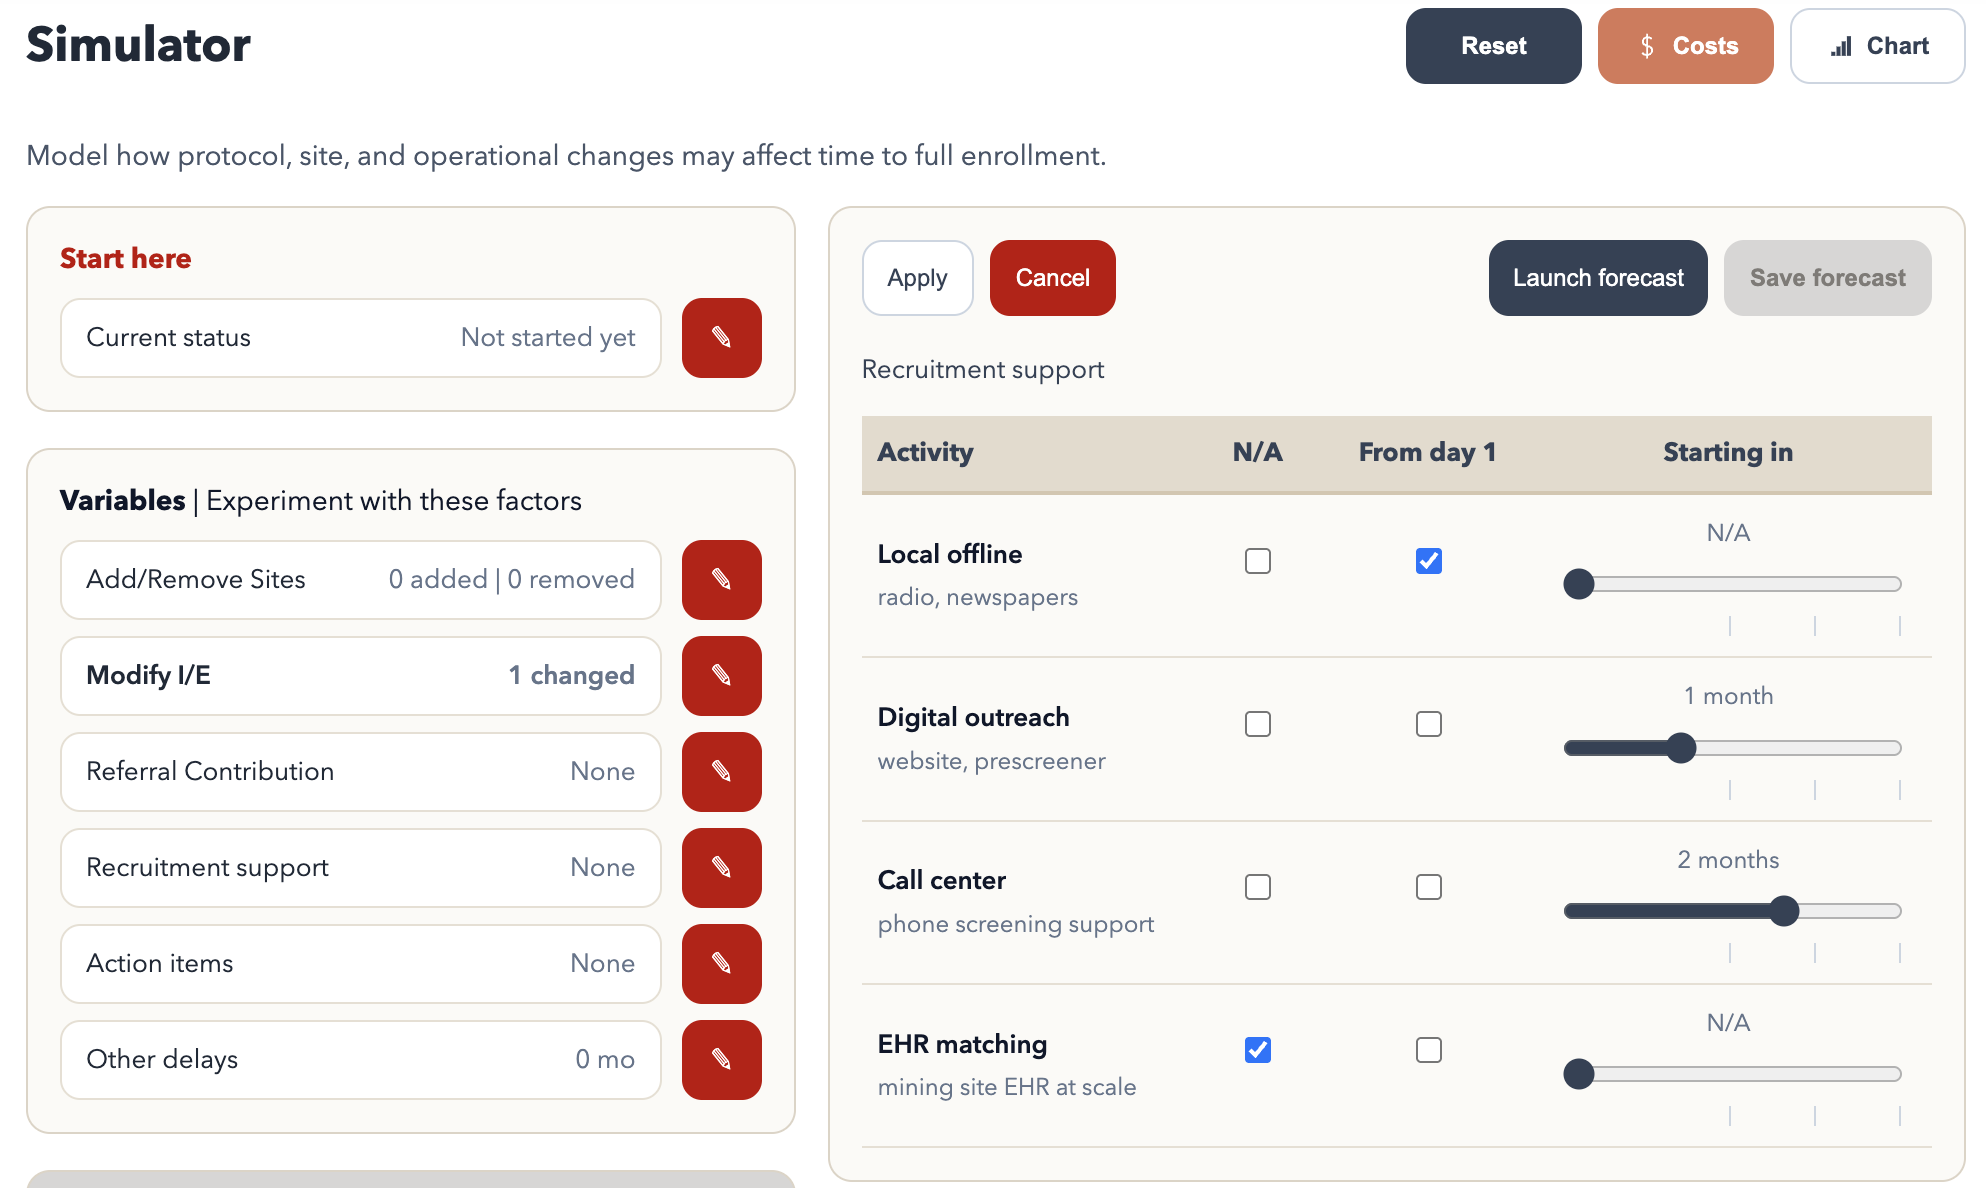The image size is (1986, 1188).
Task: Click the EHR matching slider knob
Action: point(1579,1074)
